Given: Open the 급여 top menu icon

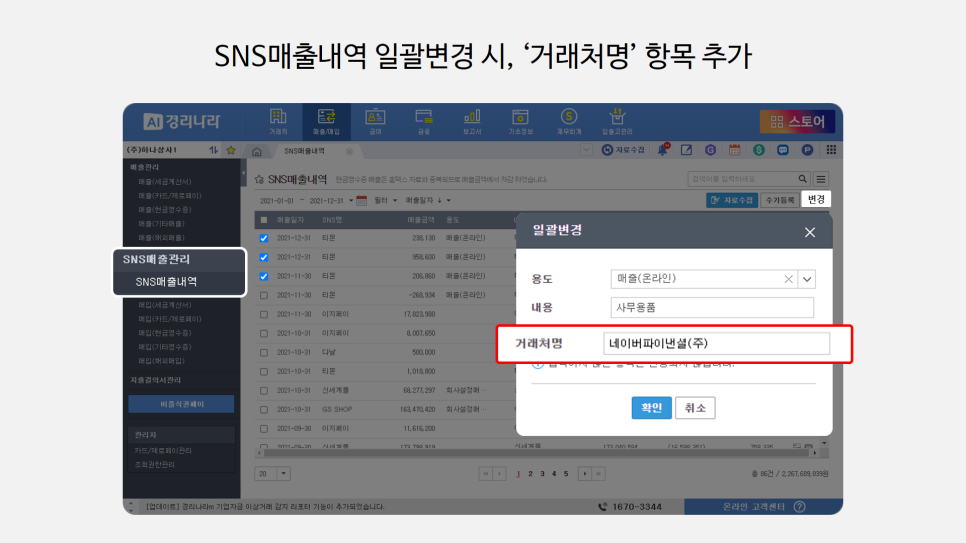Looking at the screenshot, I should tap(375, 121).
